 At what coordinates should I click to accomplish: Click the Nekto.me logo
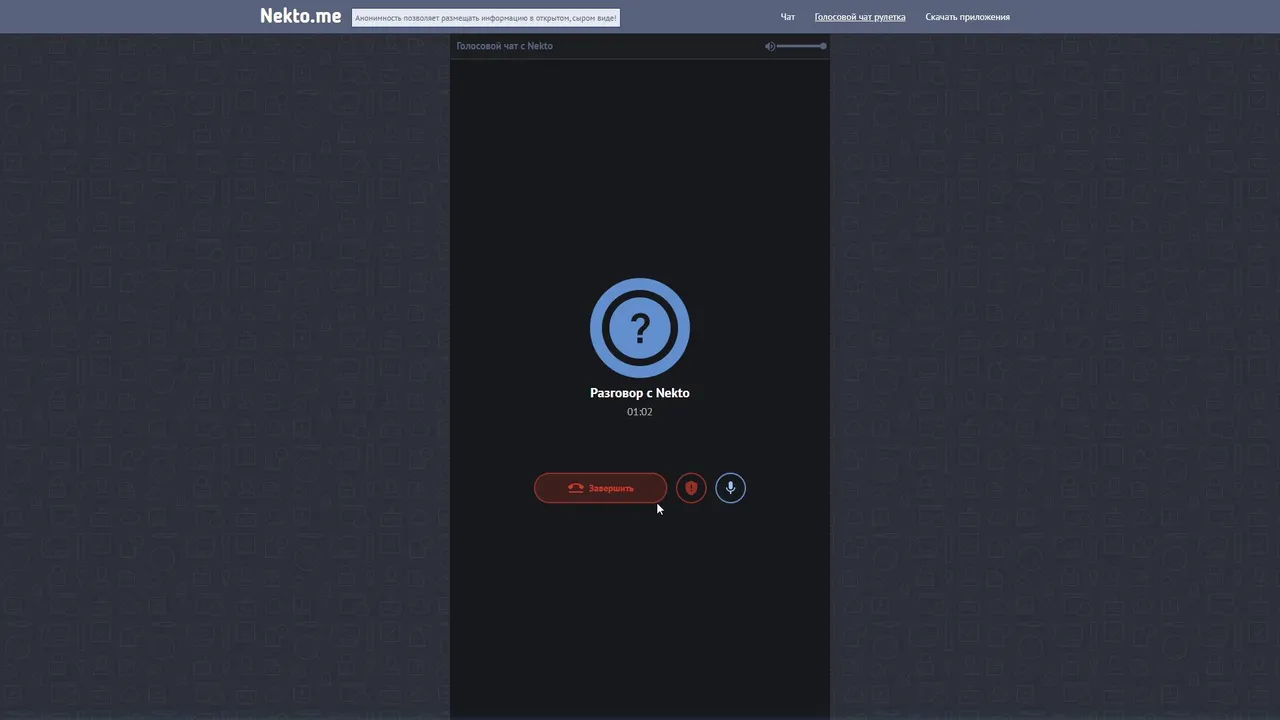point(300,16)
